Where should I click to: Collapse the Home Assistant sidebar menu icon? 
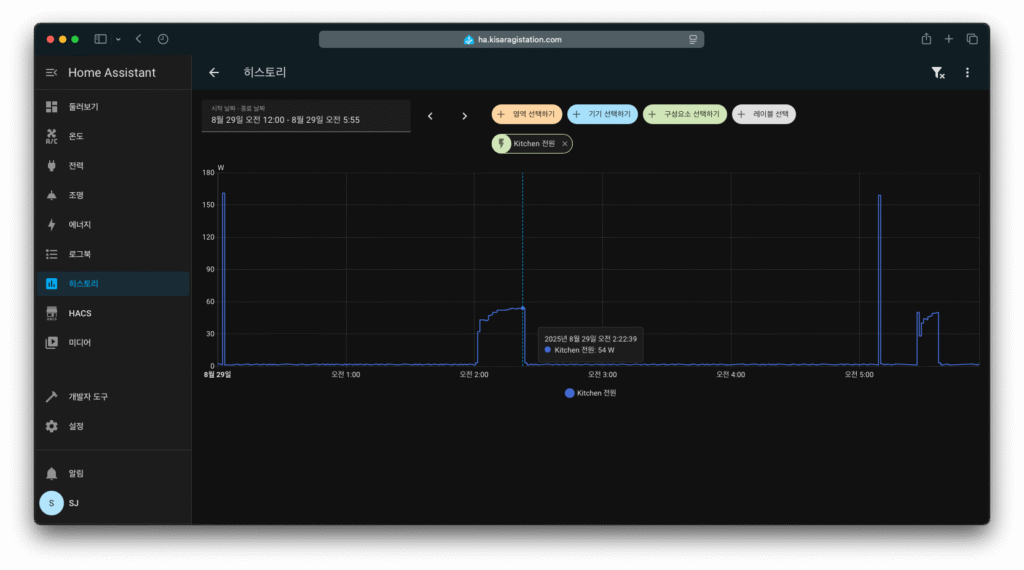(x=52, y=73)
